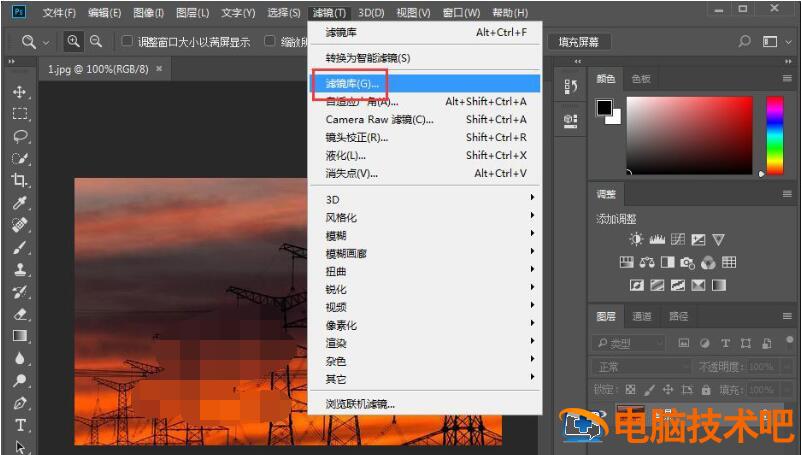Select the Horizontal Type tool

point(20,425)
